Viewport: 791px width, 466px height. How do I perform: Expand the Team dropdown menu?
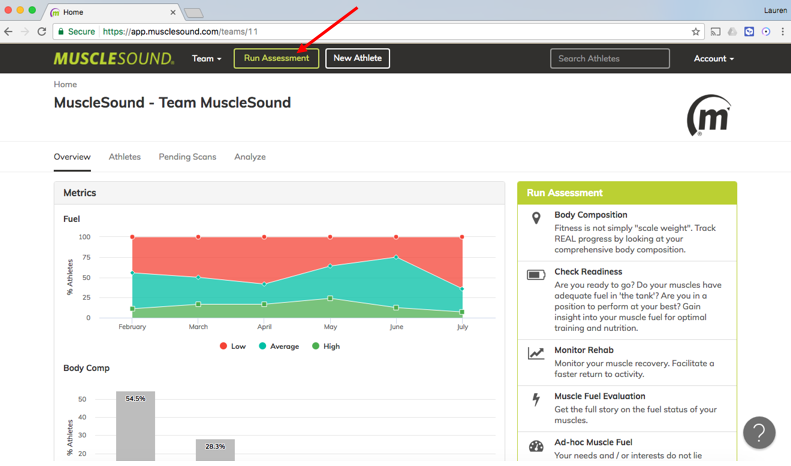(x=206, y=59)
